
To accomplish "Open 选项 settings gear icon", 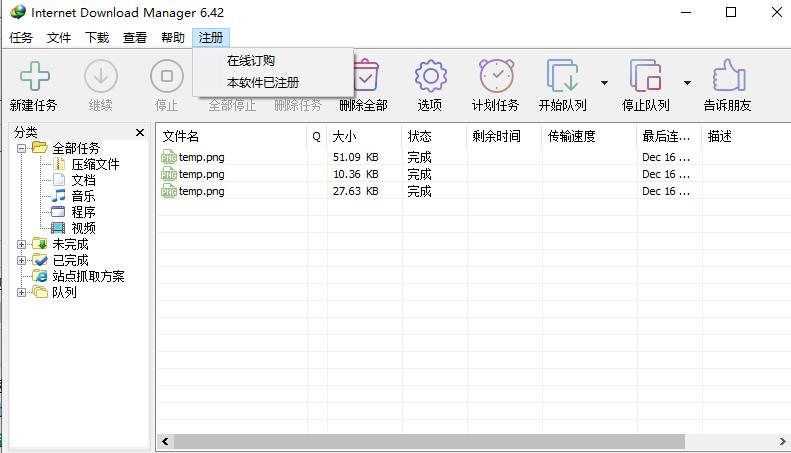I will coord(430,77).
